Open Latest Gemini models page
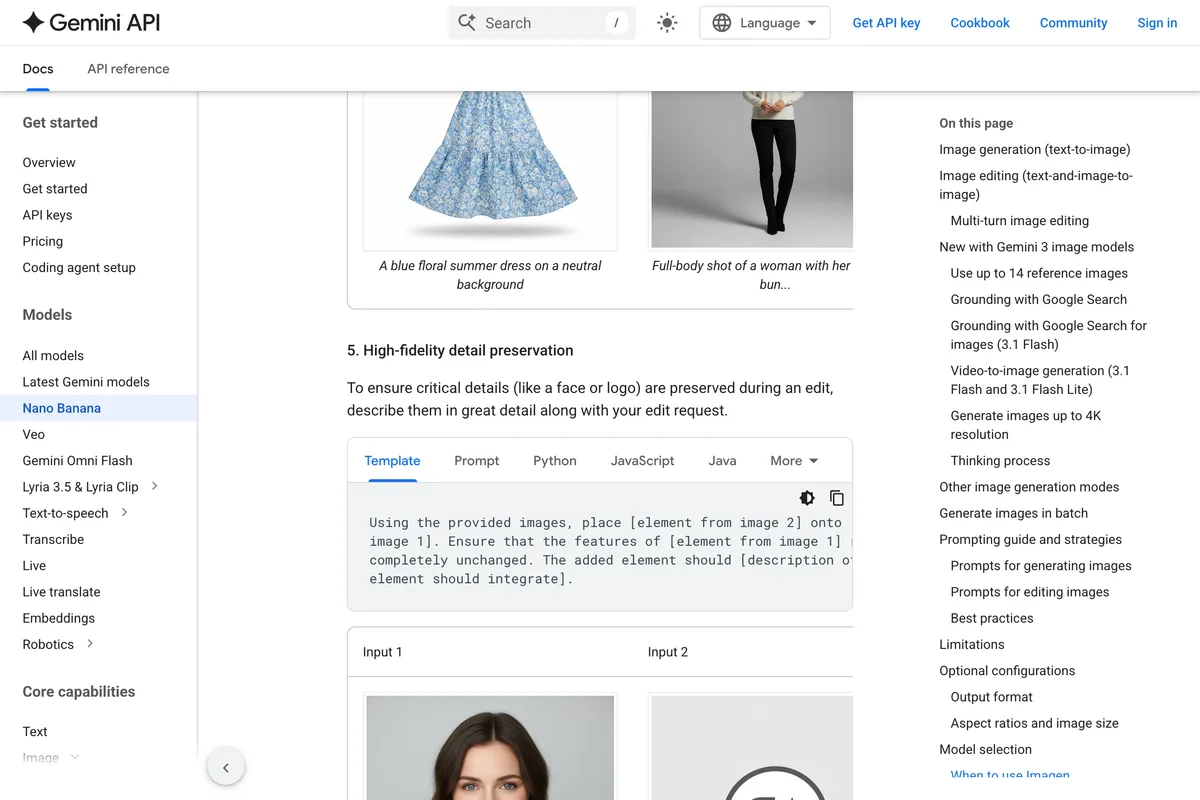The width and height of the screenshot is (1200, 800). pyautogui.click(x=86, y=381)
